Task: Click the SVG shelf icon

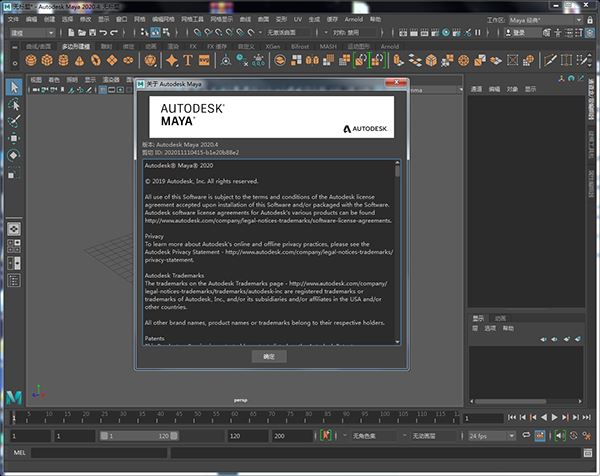Action: point(204,61)
